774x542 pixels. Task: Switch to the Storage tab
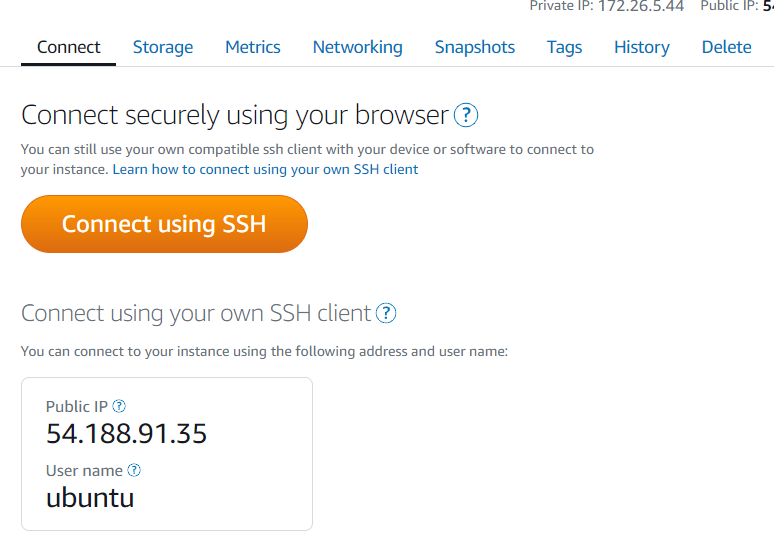163,47
